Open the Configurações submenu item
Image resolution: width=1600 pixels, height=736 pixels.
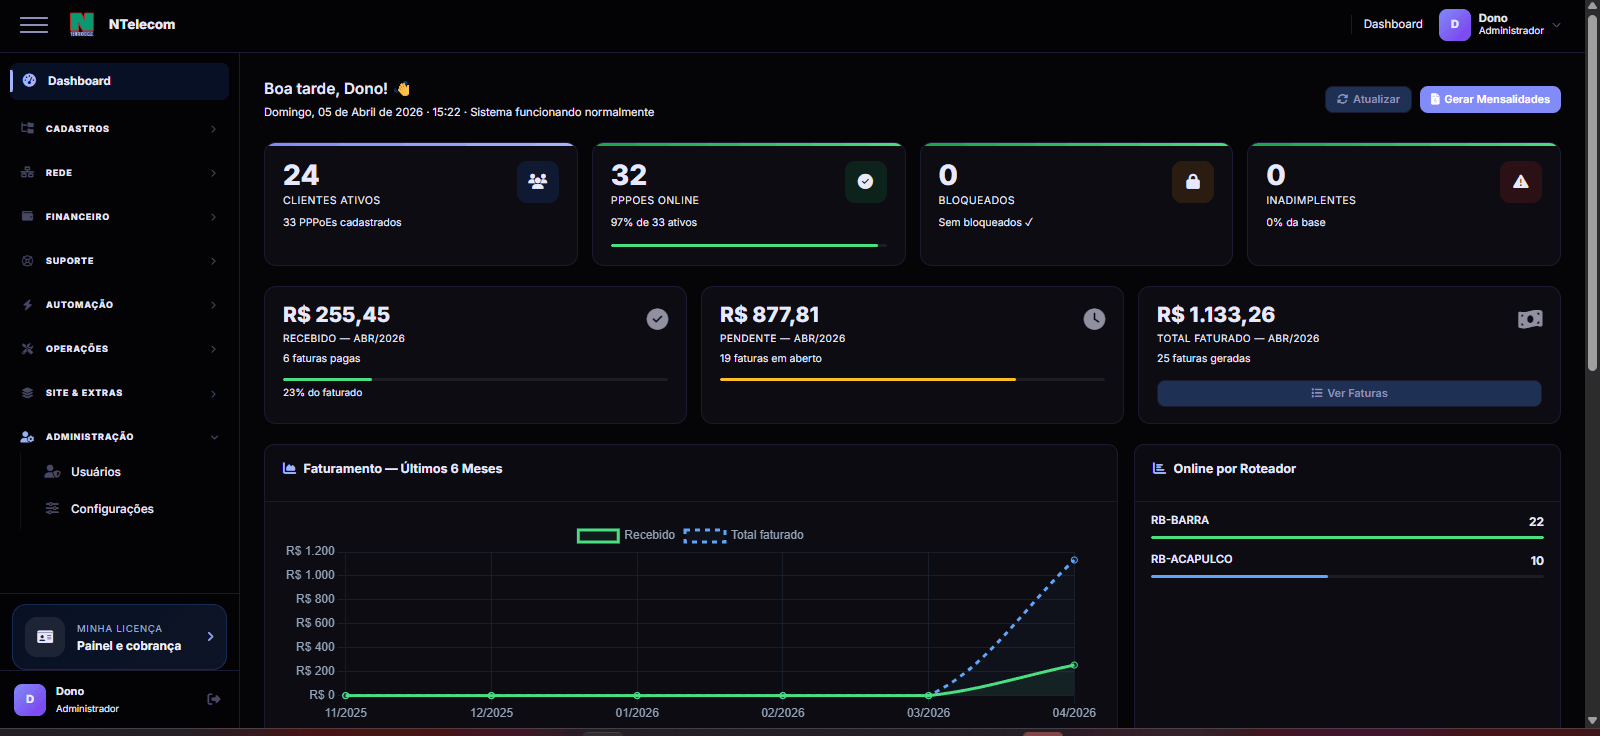112,509
